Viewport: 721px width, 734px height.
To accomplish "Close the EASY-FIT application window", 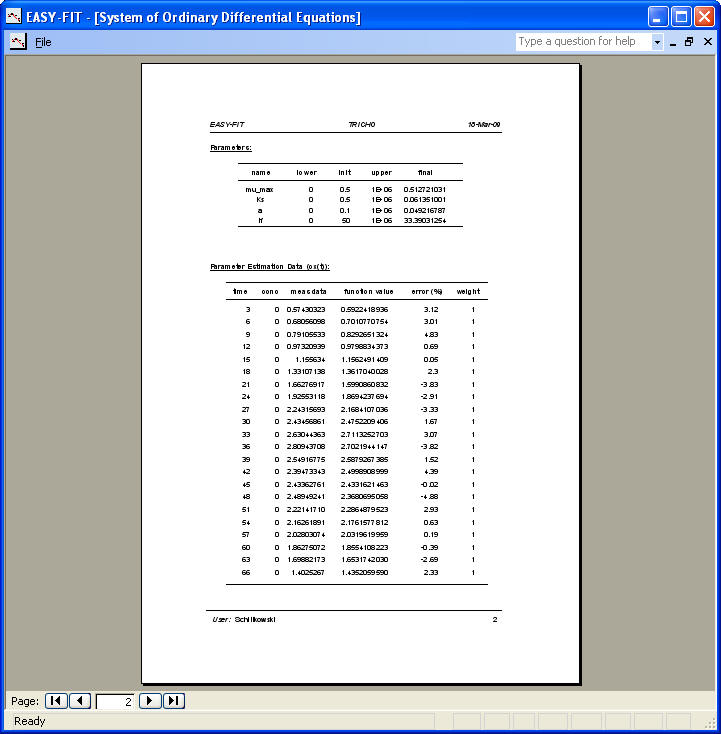I will [x=704, y=17].
